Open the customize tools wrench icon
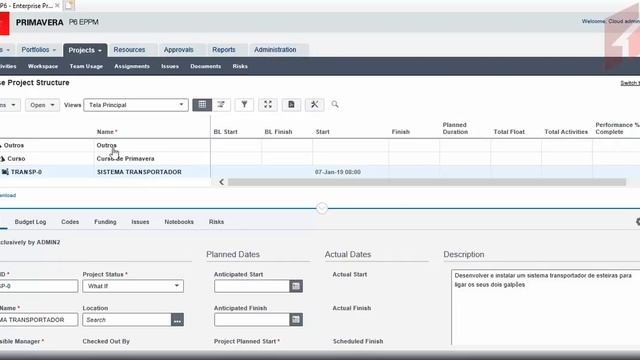 coord(315,105)
